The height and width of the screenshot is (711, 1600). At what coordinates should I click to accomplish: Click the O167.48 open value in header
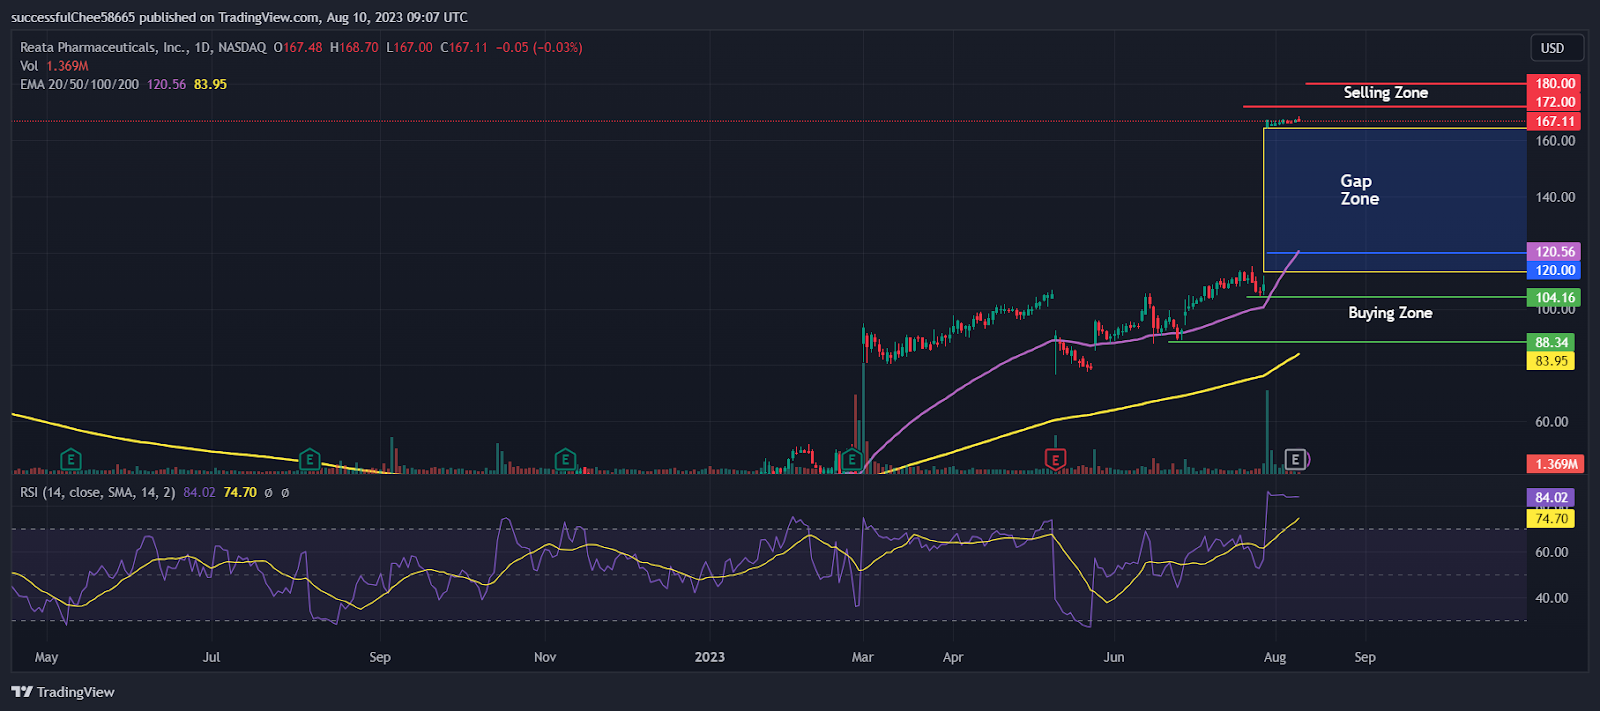[x=298, y=47]
